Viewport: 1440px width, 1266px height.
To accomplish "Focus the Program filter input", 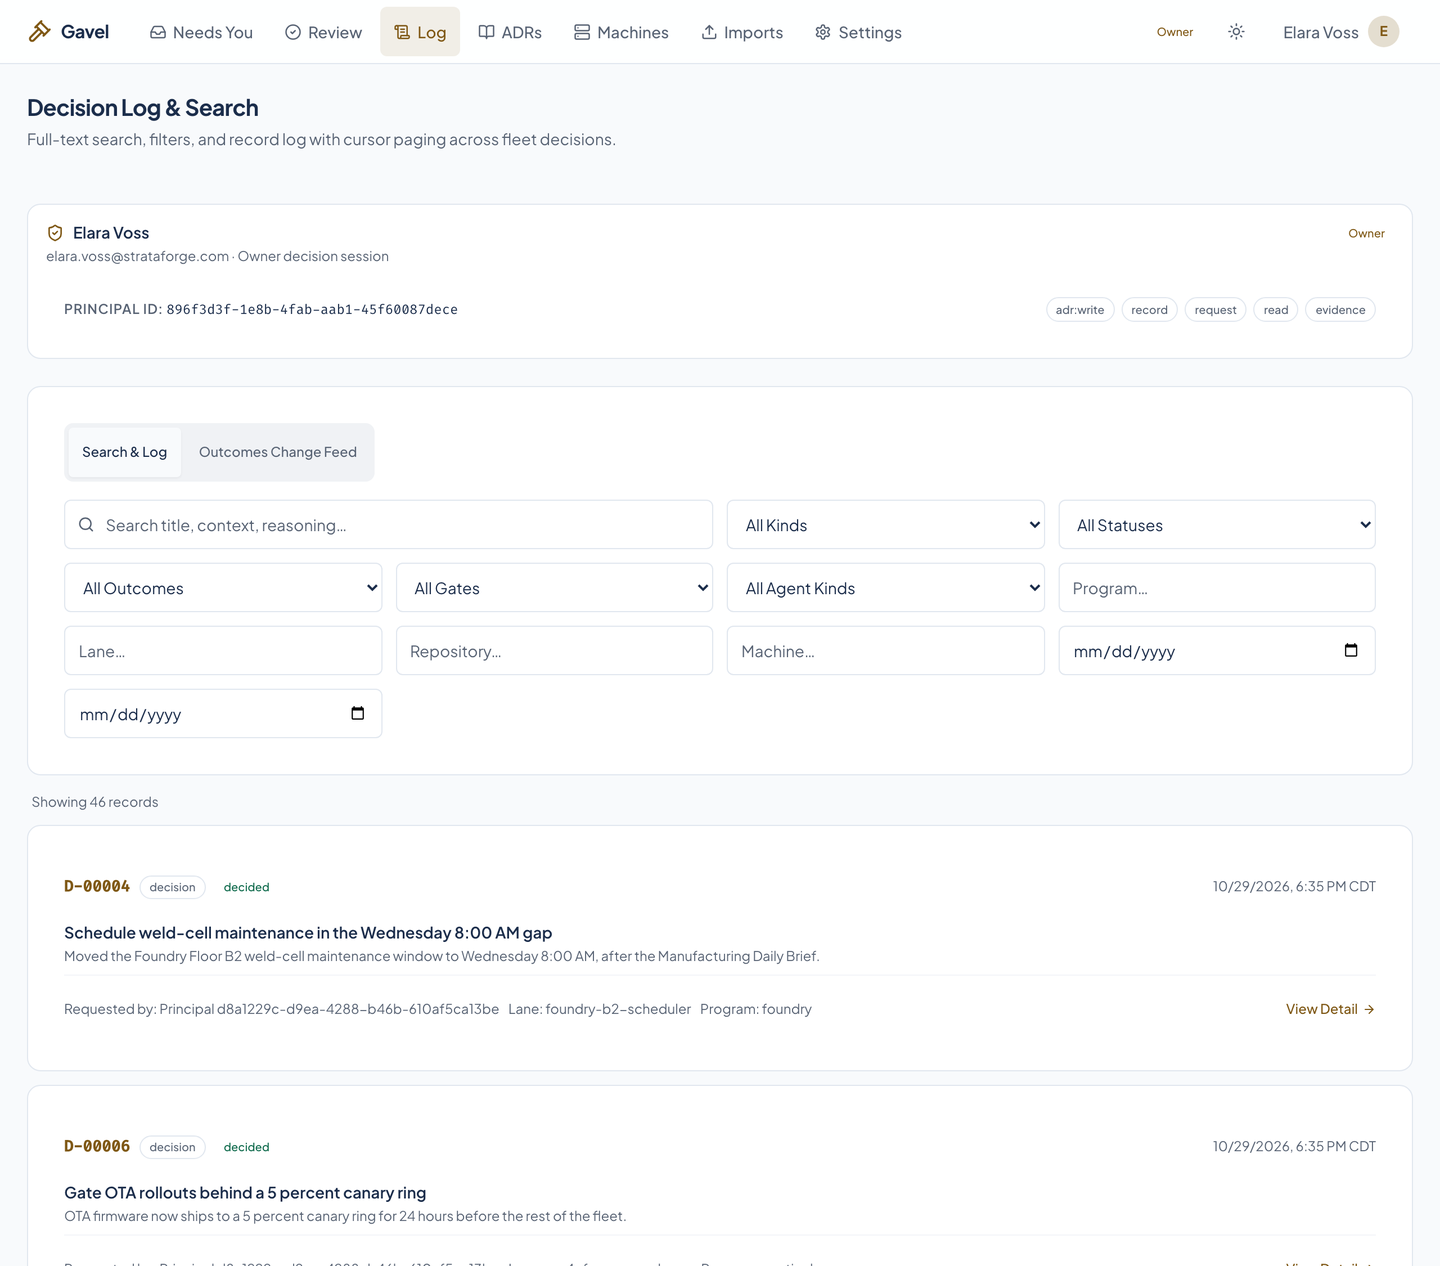I will (x=1217, y=588).
